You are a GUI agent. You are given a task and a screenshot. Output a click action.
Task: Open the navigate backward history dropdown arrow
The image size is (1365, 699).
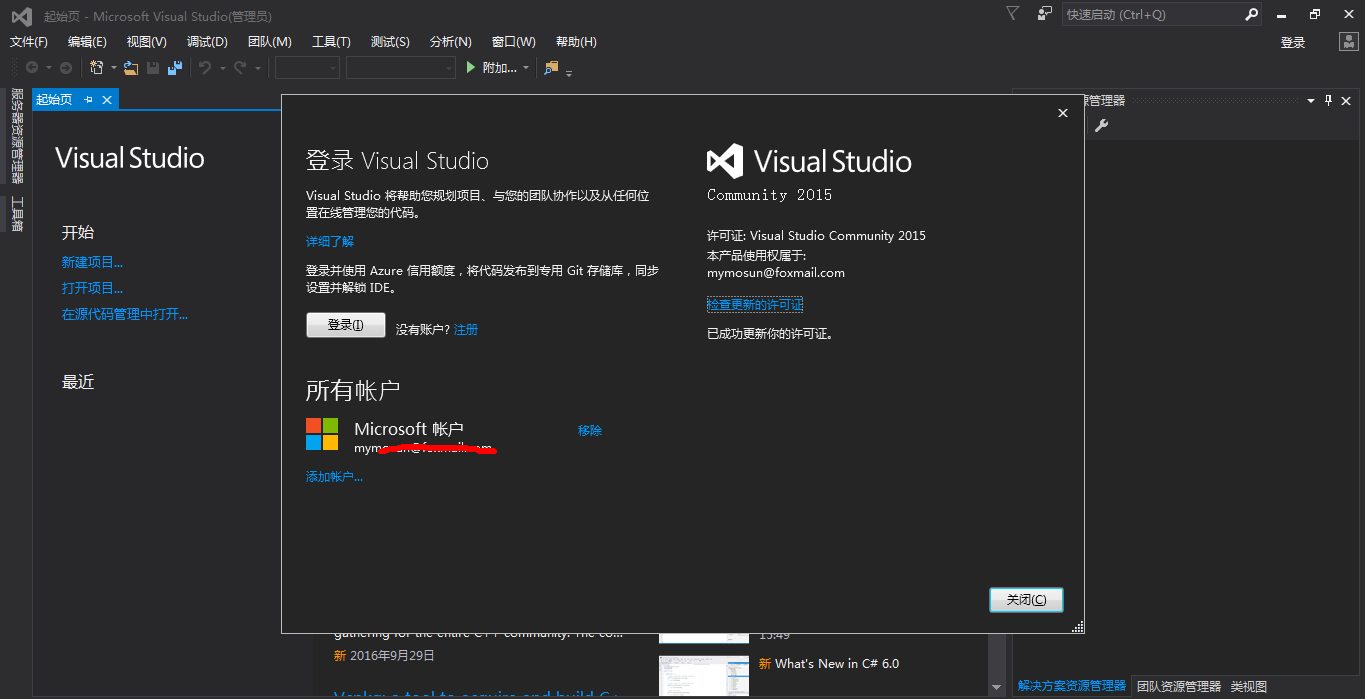tap(49, 68)
